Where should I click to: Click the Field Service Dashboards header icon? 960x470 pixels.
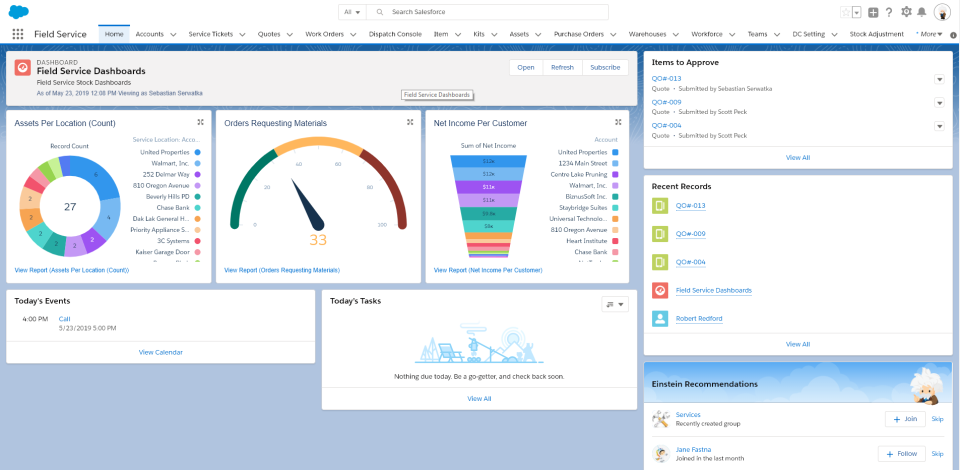[23, 67]
